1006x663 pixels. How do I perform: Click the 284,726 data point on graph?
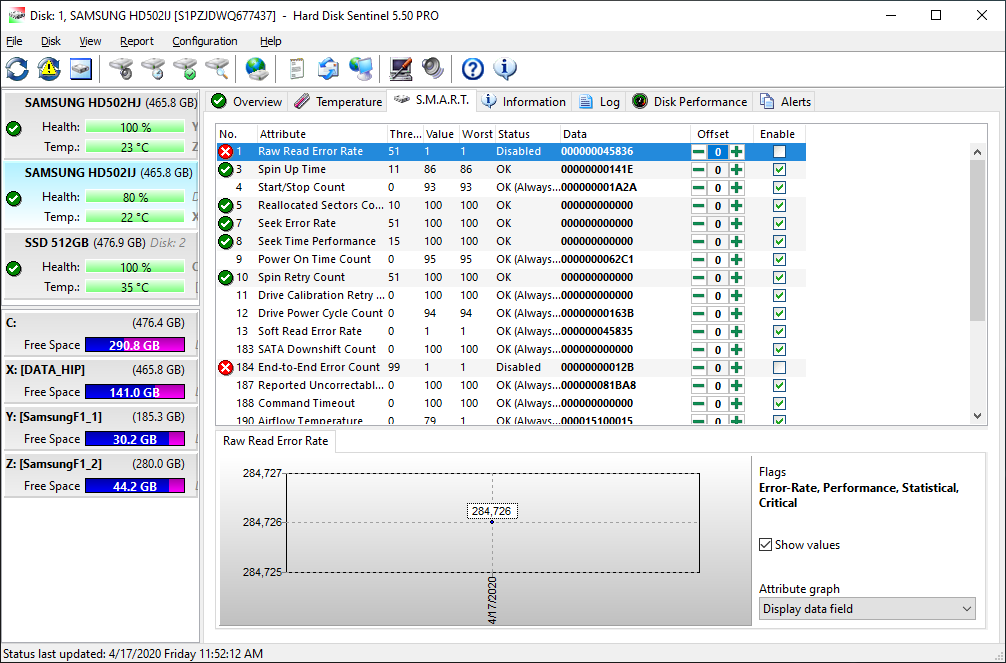point(492,522)
